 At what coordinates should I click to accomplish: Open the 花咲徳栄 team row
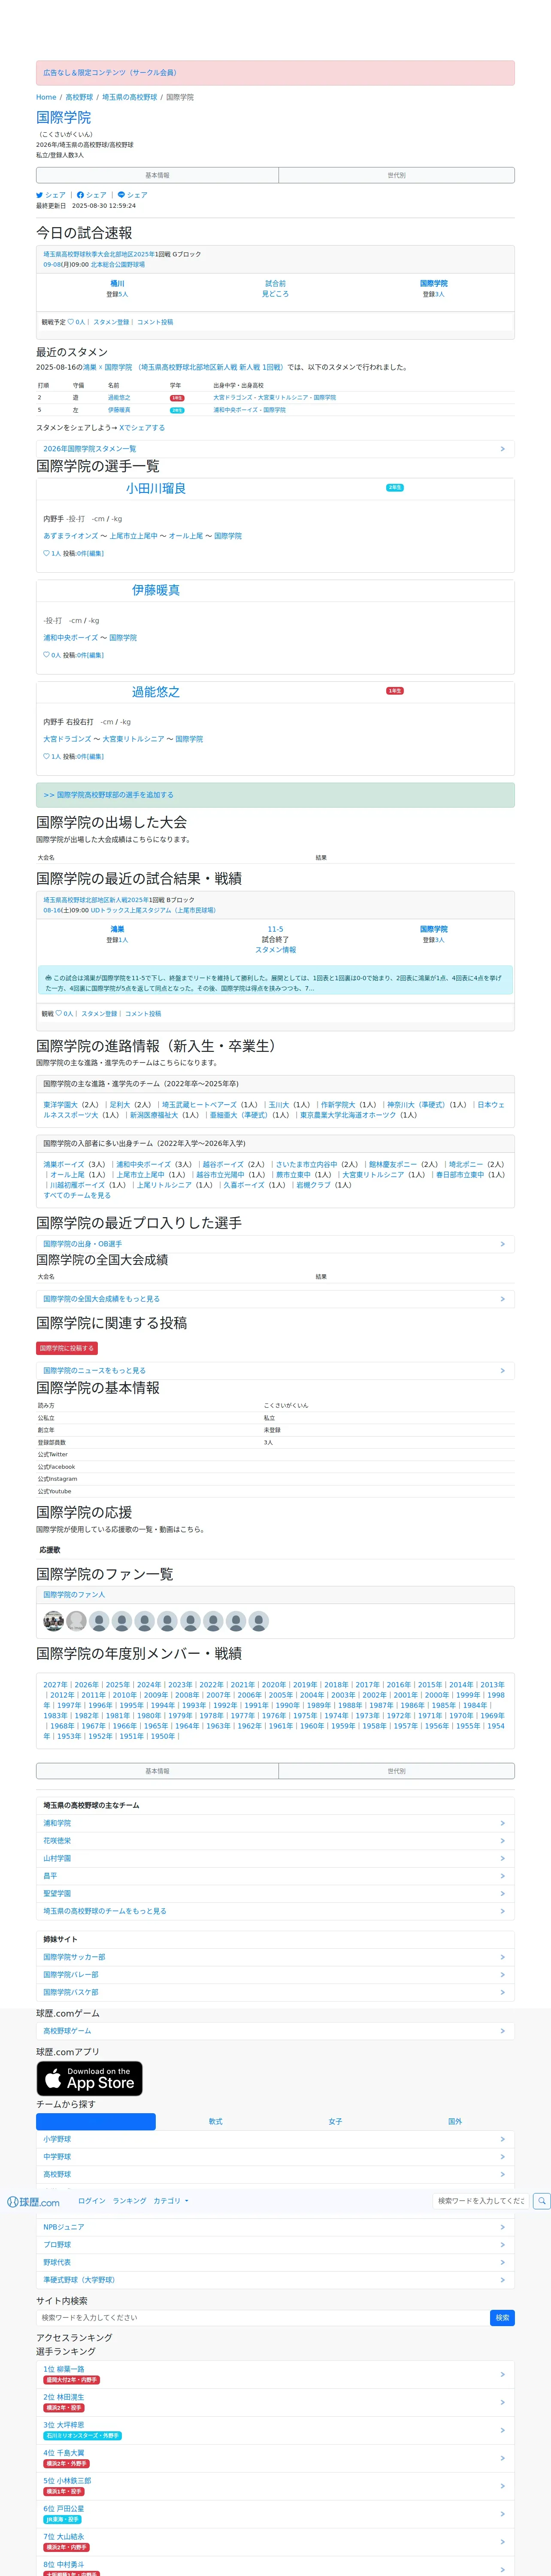275,1841
